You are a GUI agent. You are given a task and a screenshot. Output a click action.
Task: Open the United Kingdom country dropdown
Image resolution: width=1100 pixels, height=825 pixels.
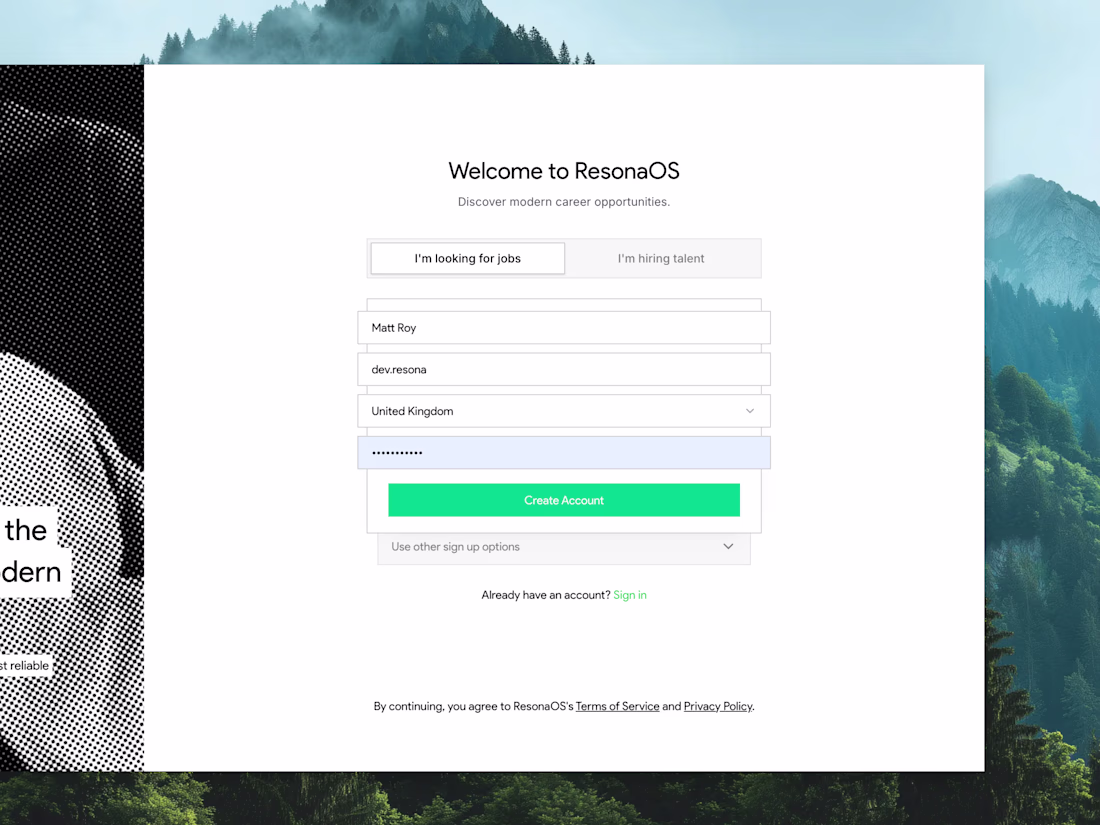(x=564, y=411)
